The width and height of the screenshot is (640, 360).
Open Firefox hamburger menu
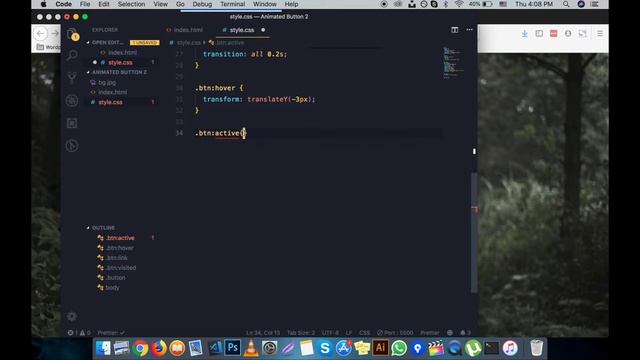pos(600,33)
